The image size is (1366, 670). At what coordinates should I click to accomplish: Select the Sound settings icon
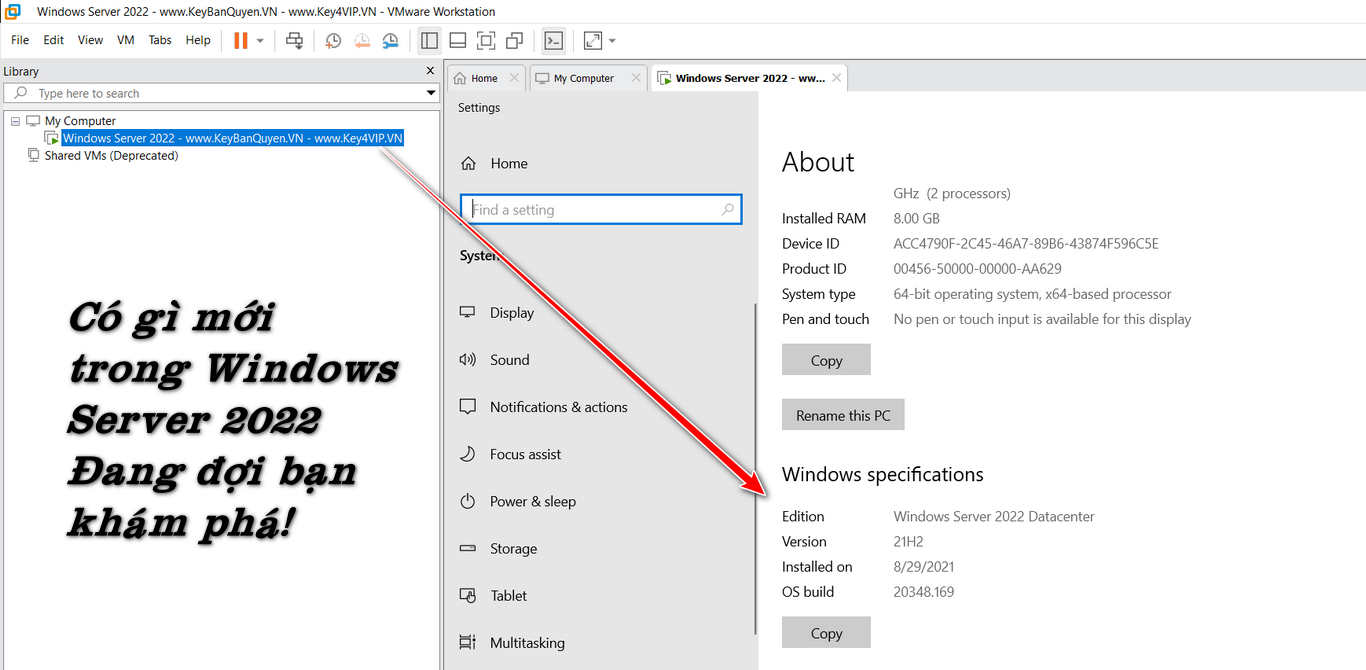(x=467, y=360)
